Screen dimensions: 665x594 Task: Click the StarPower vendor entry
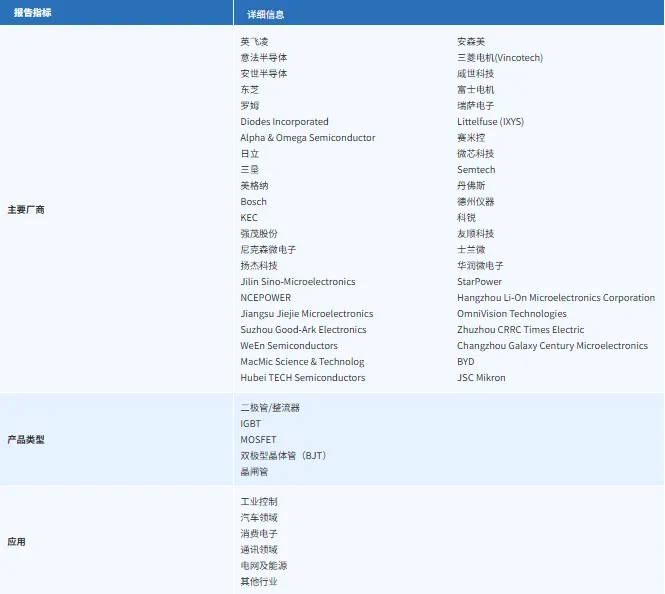coord(480,282)
